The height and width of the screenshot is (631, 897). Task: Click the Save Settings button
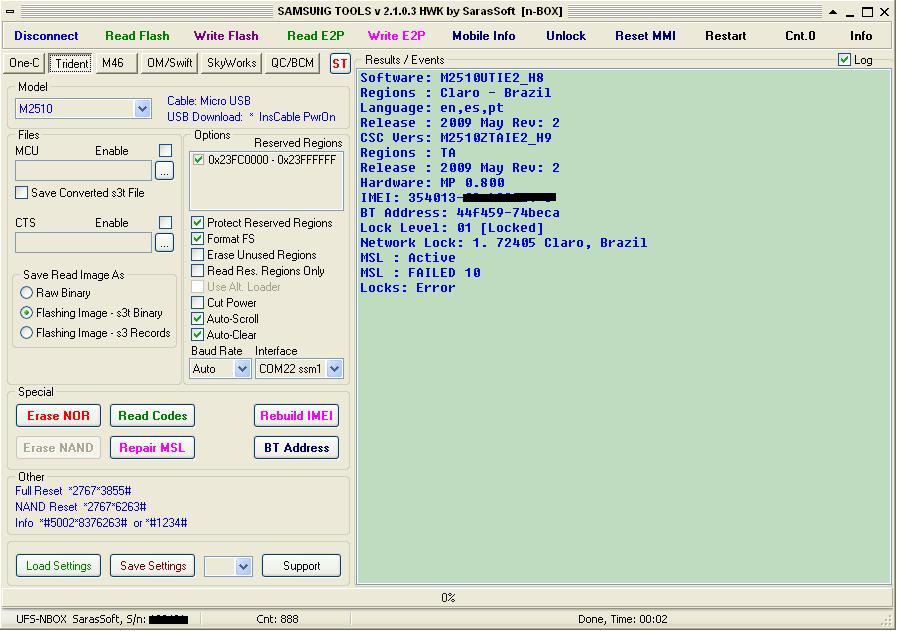153,566
